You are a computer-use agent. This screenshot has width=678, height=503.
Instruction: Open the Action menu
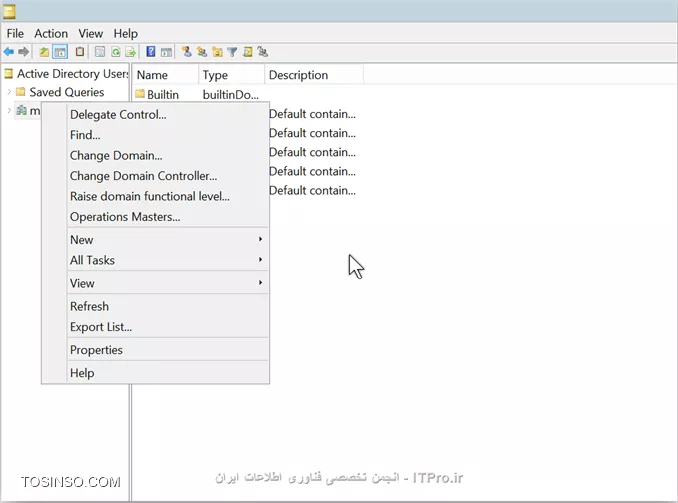(x=51, y=33)
